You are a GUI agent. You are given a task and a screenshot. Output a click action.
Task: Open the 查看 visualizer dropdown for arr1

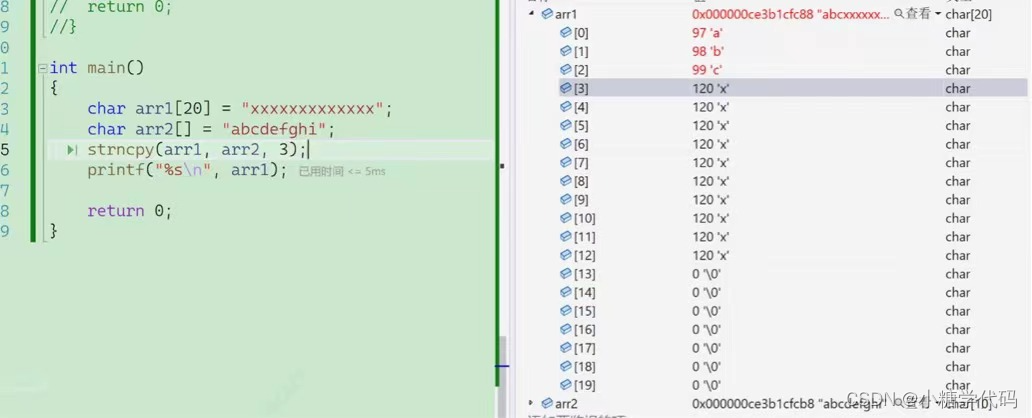click(937, 14)
